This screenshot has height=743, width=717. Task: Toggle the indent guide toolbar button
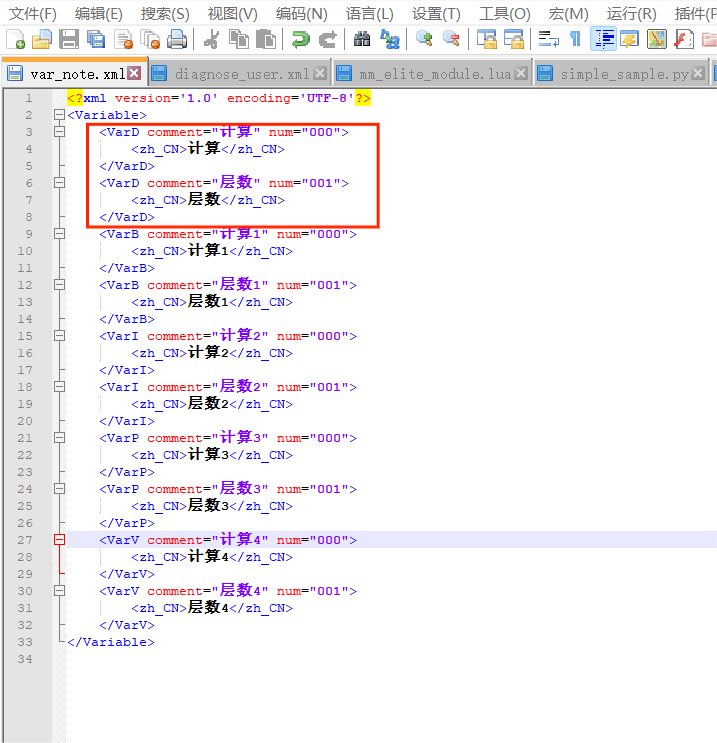point(603,39)
